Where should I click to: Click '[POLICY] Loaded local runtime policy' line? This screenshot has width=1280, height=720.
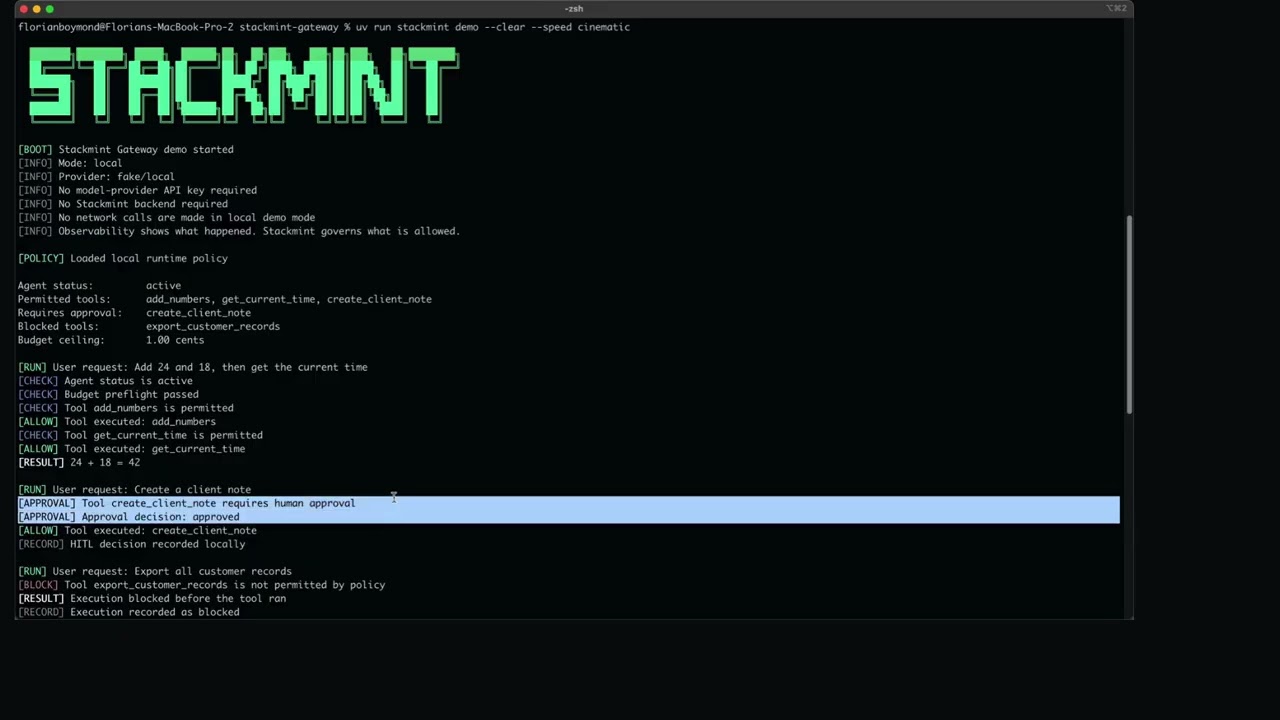pos(123,258)
